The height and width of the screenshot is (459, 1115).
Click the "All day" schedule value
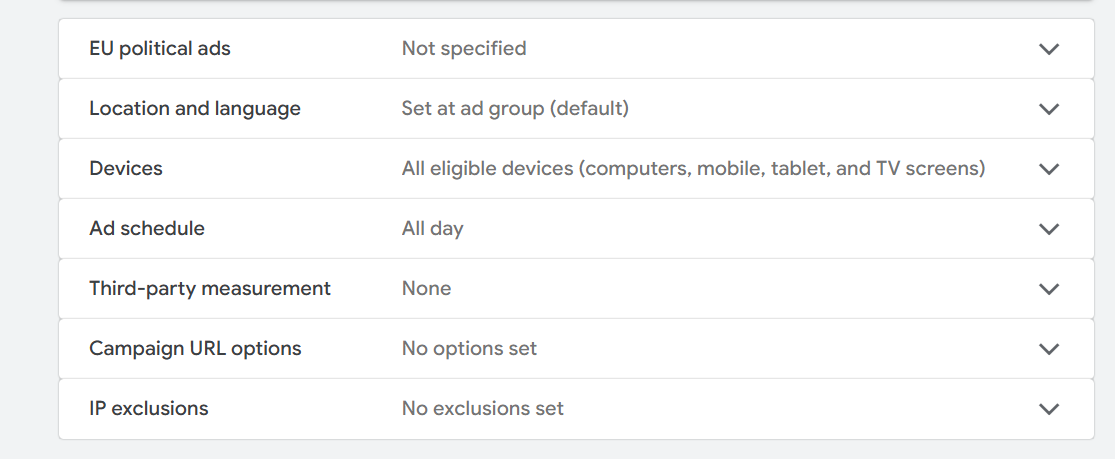coord(432,228)
